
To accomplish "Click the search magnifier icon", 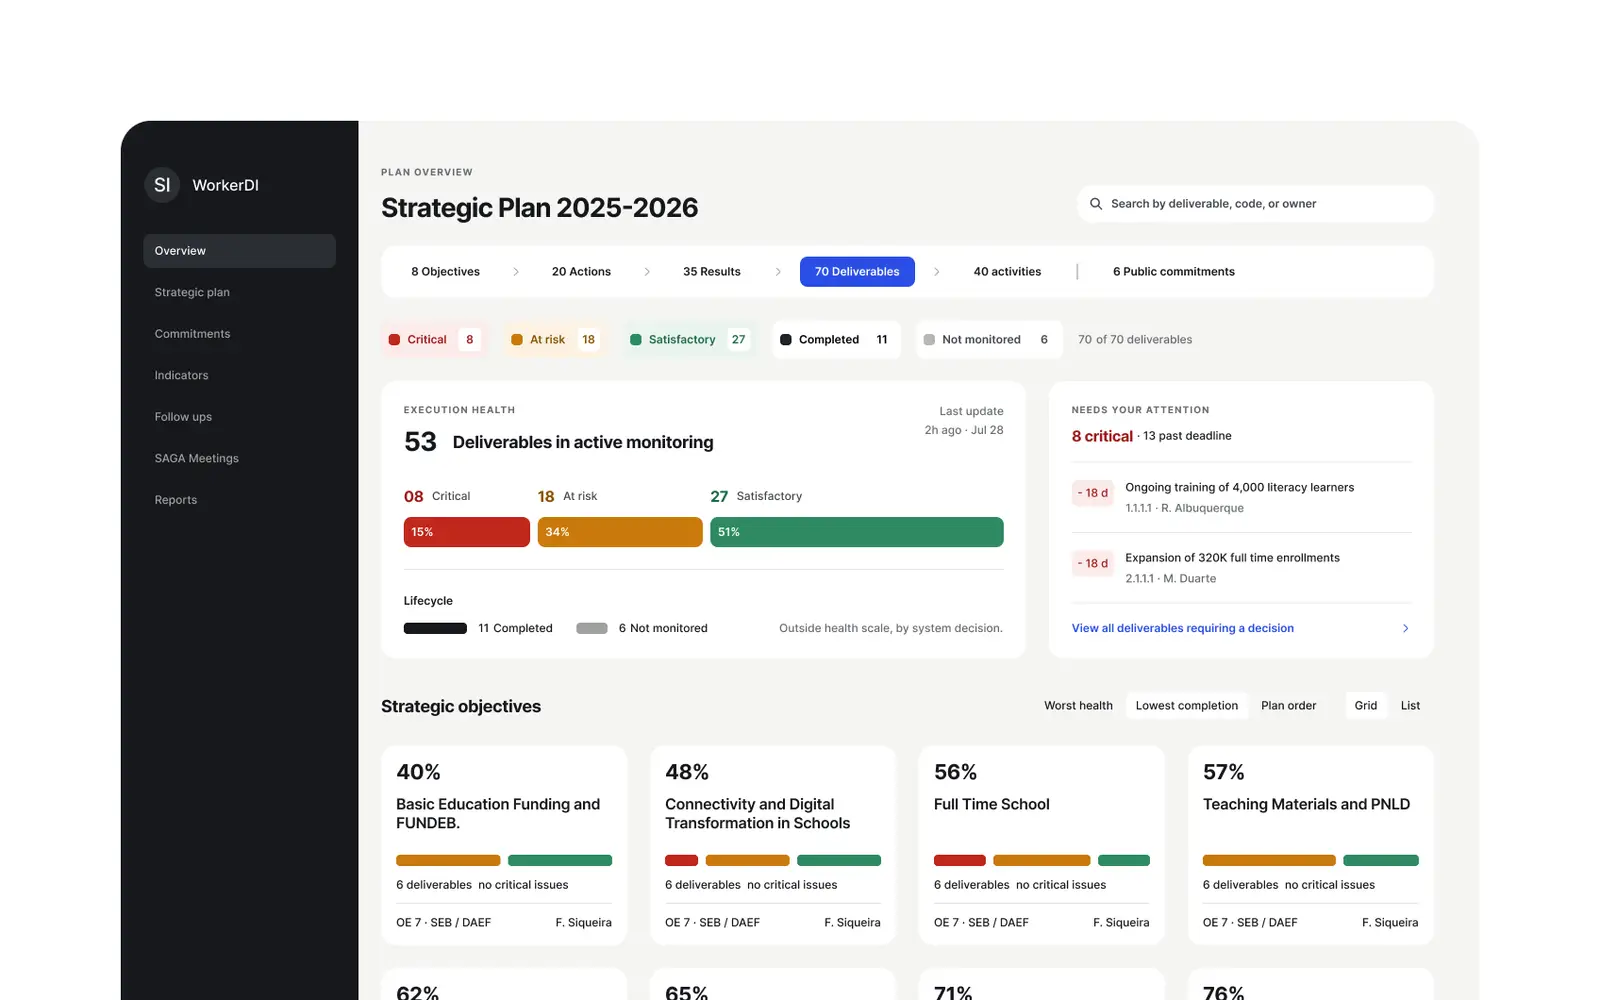I will tap(1096, 204).
